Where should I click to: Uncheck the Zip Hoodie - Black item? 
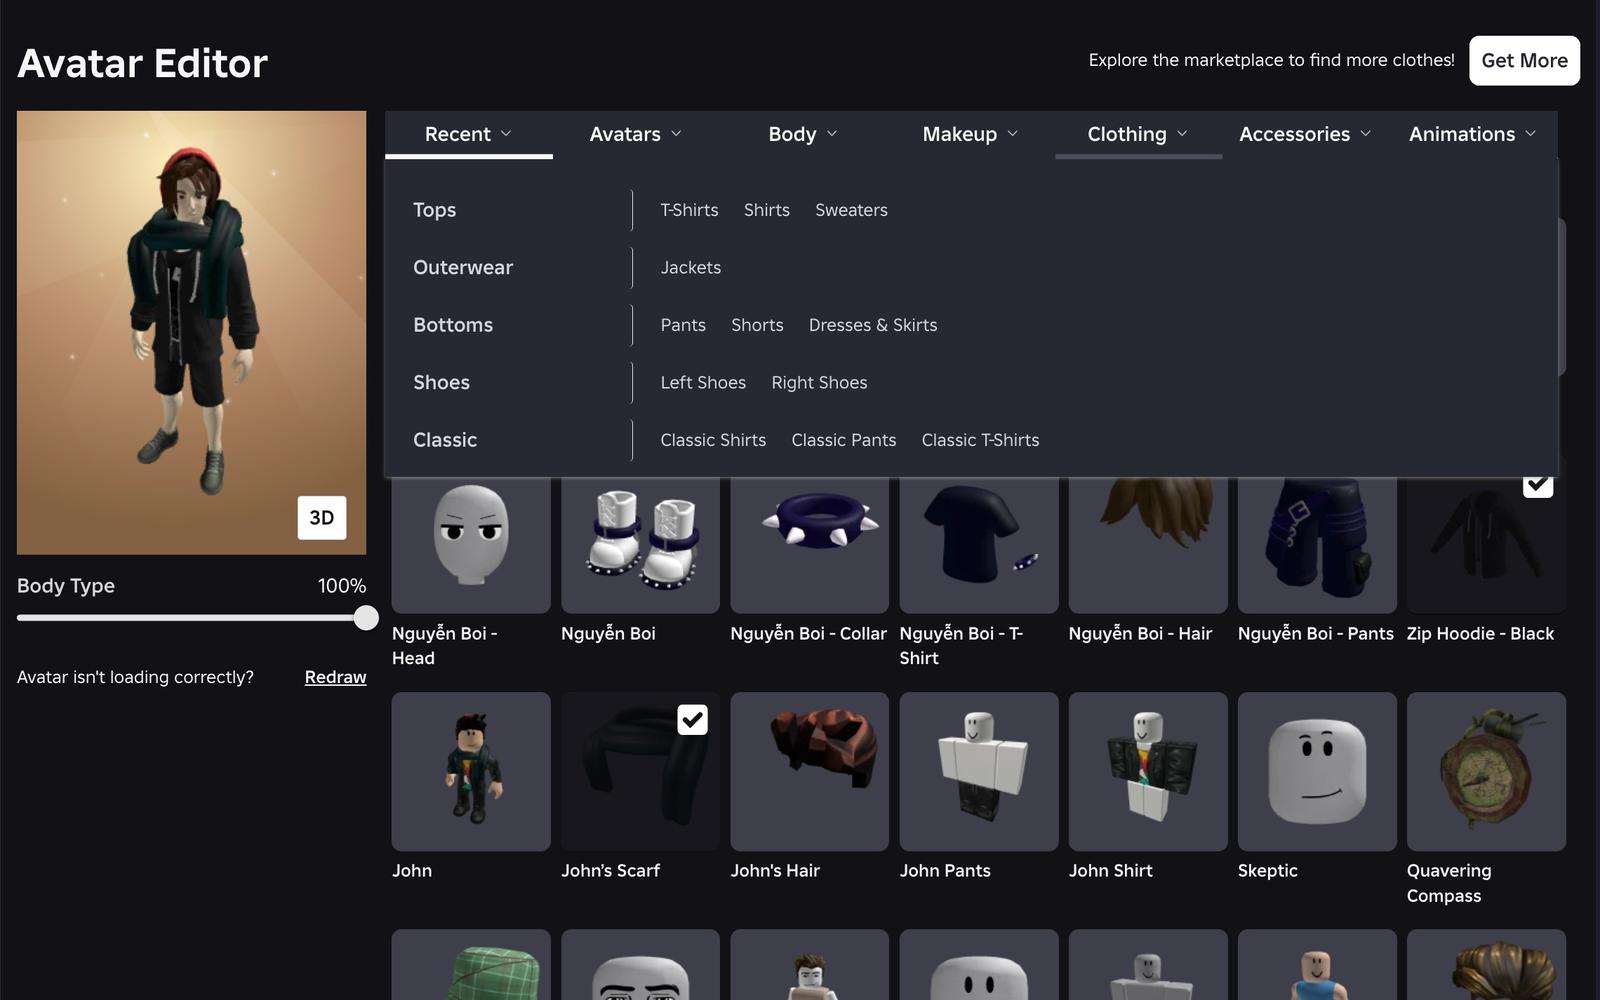click(1538, 484)
